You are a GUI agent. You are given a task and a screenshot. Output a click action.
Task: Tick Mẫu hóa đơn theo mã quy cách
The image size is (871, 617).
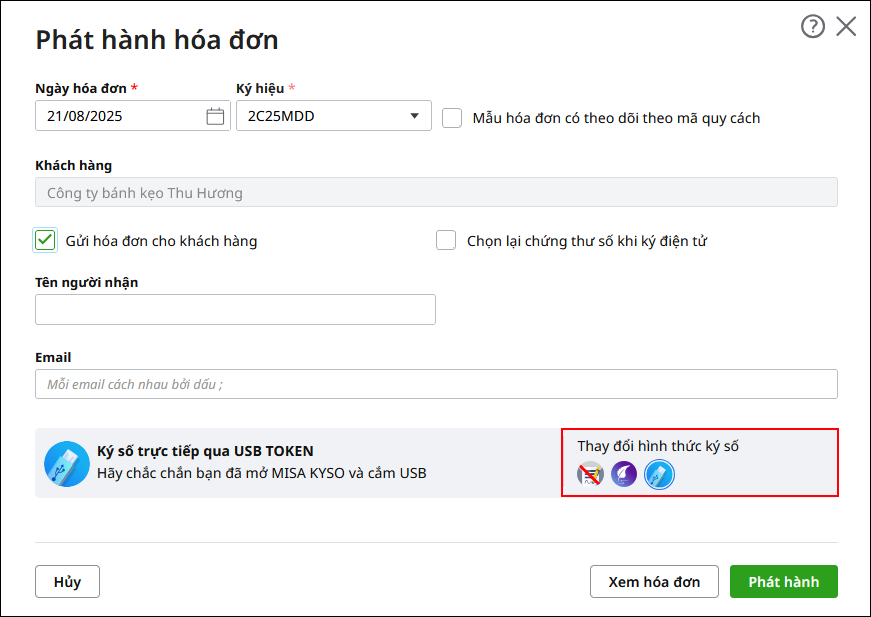click(452, 118)
